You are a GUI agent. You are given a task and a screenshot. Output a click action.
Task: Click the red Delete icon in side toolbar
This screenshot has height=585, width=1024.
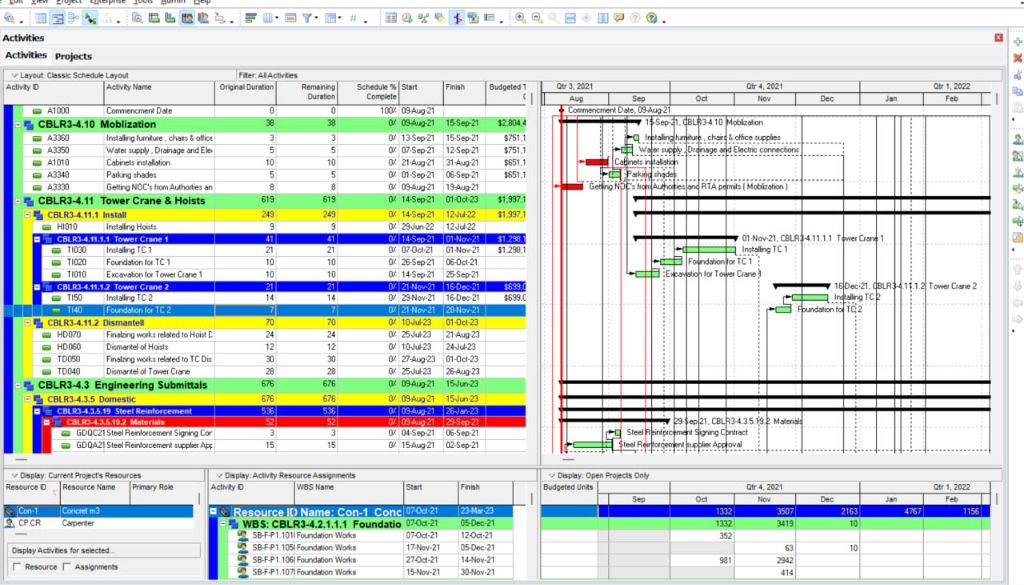1016,58
